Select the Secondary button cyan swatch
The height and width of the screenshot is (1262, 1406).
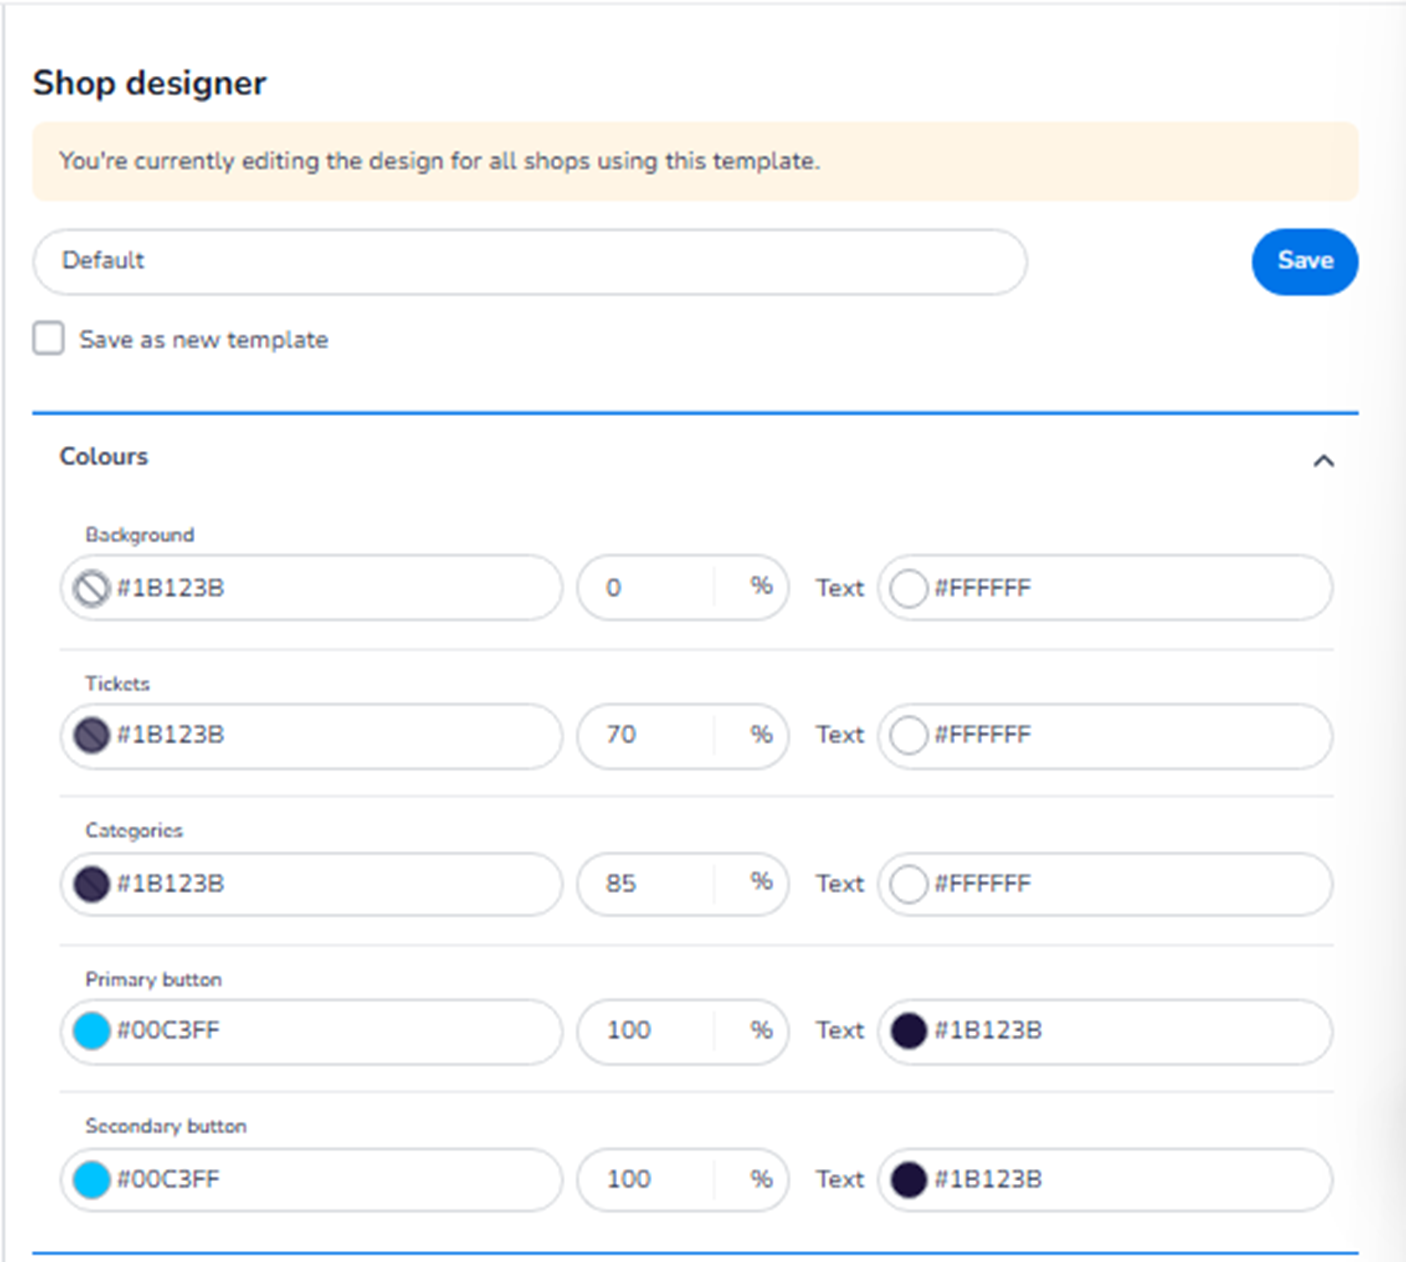click(x=91, y=1180)
